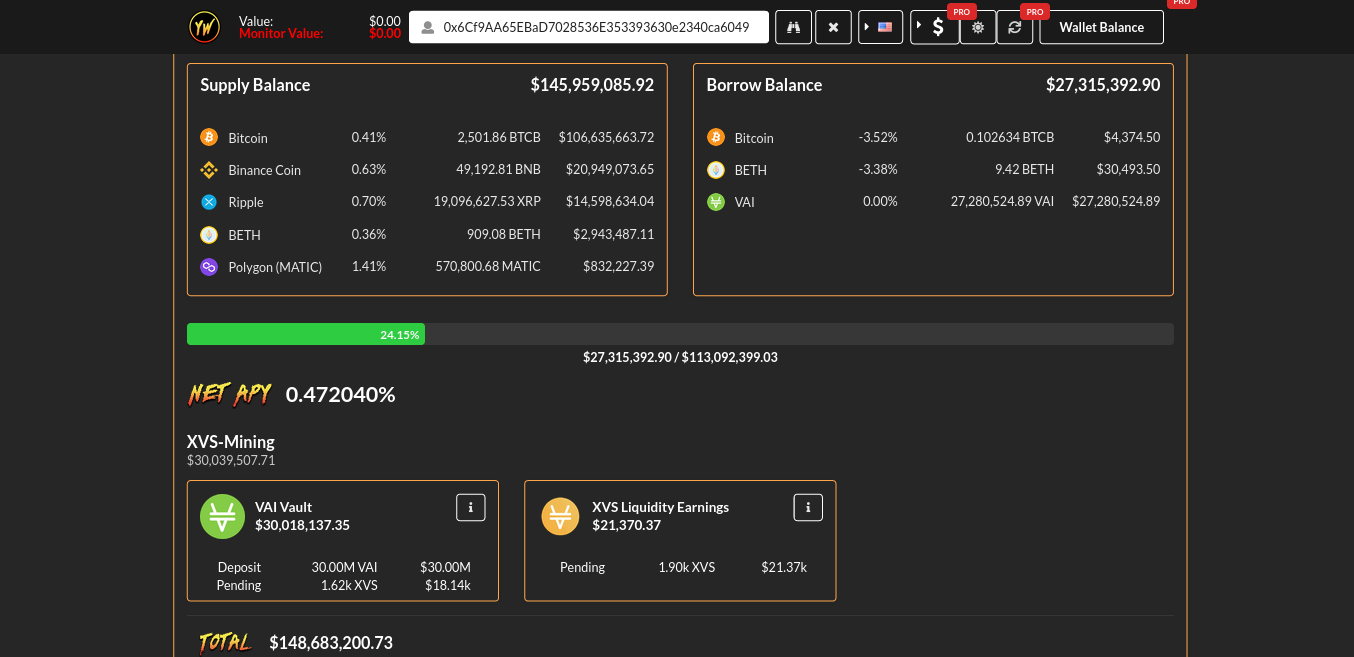Click the total value $148,683,200.73
The height and width of the screenshot is (657, 1354).
[x=331, y=643]
